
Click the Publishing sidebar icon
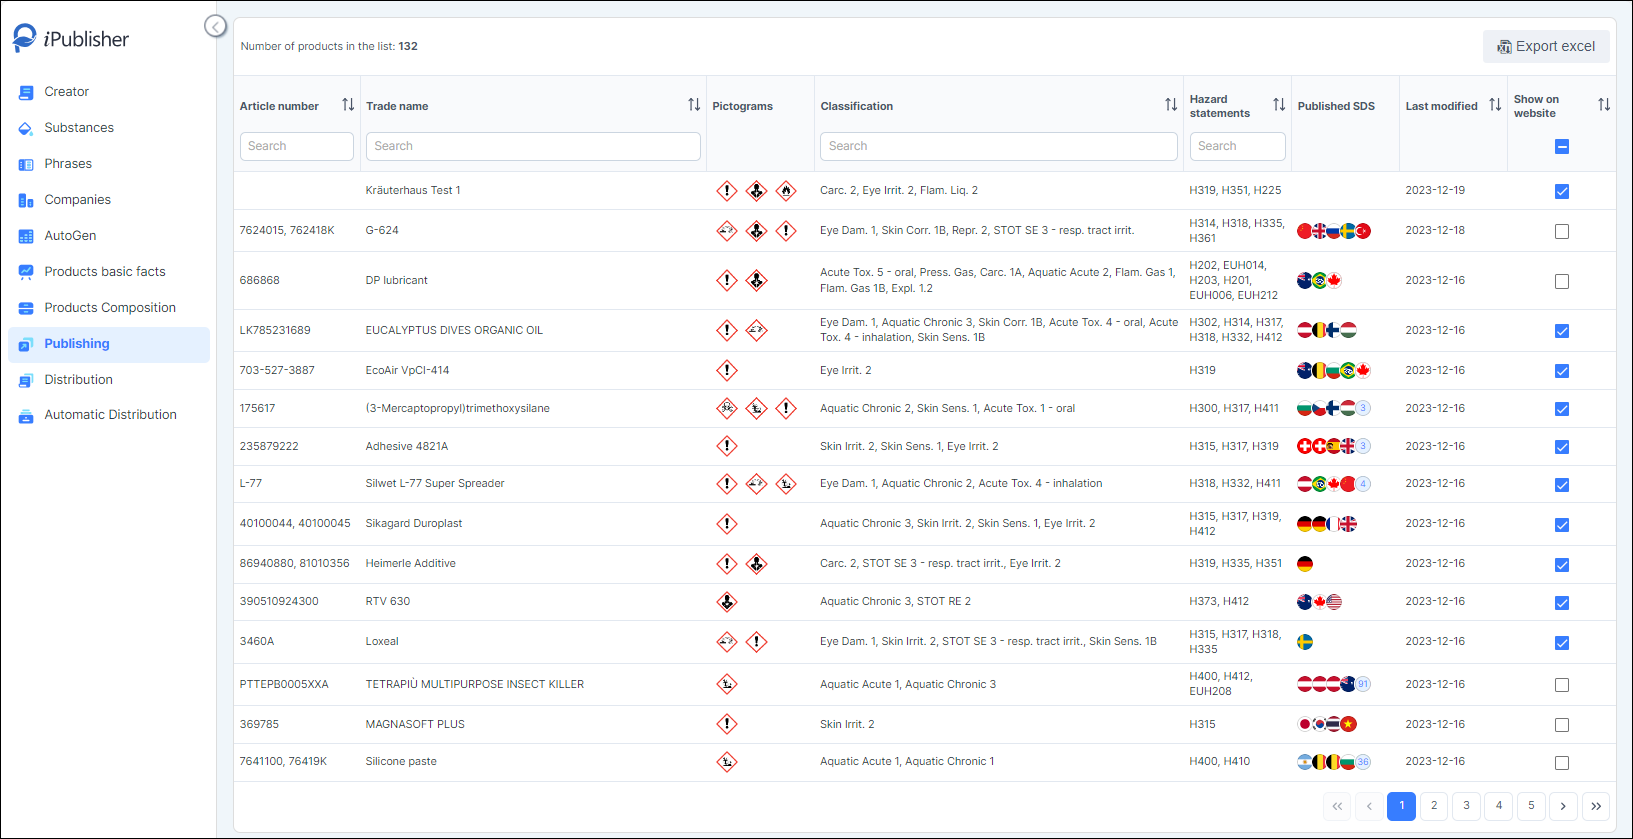(26, 344)
